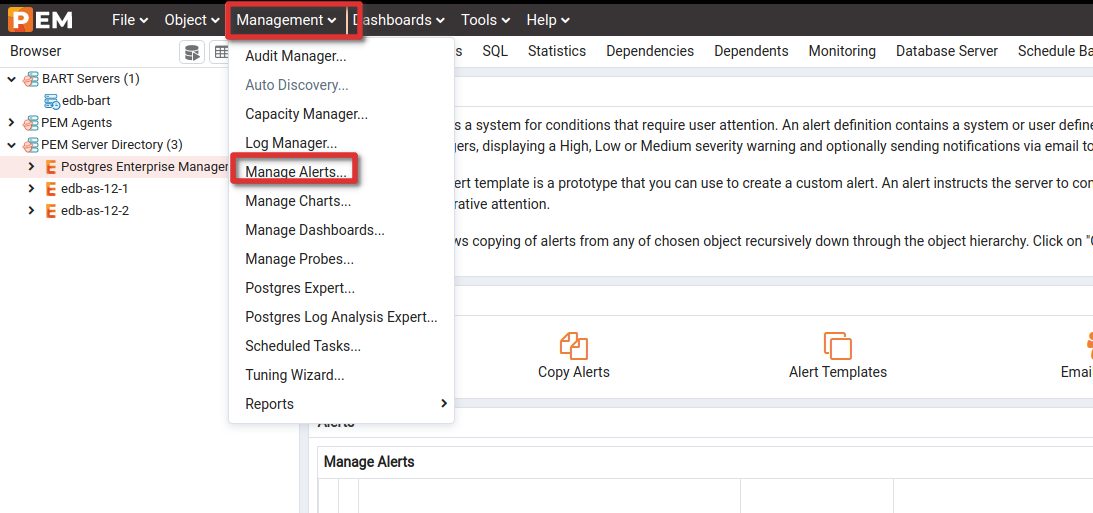
Task: Open Manage Dashboards... menu entry
Action: [x=342, y=230]
